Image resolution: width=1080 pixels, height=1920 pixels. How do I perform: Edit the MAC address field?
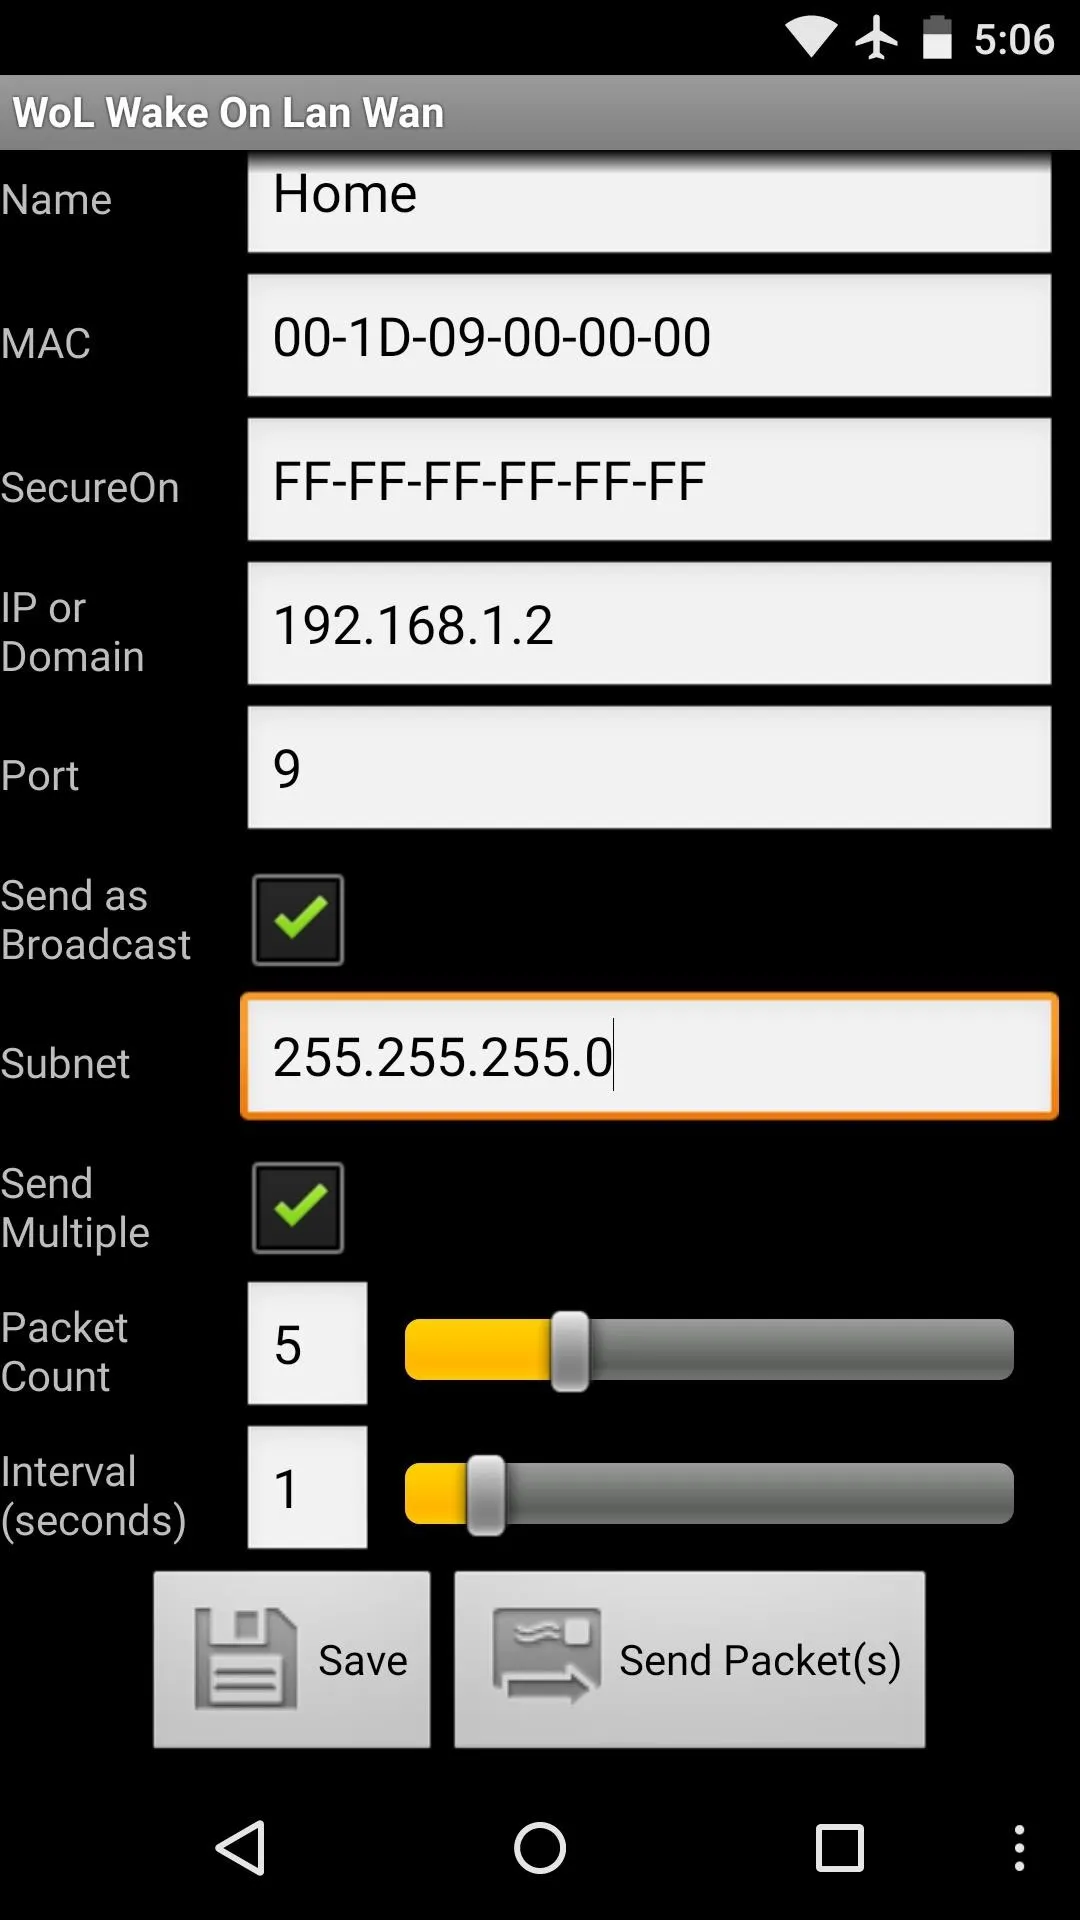click(650, 336)
